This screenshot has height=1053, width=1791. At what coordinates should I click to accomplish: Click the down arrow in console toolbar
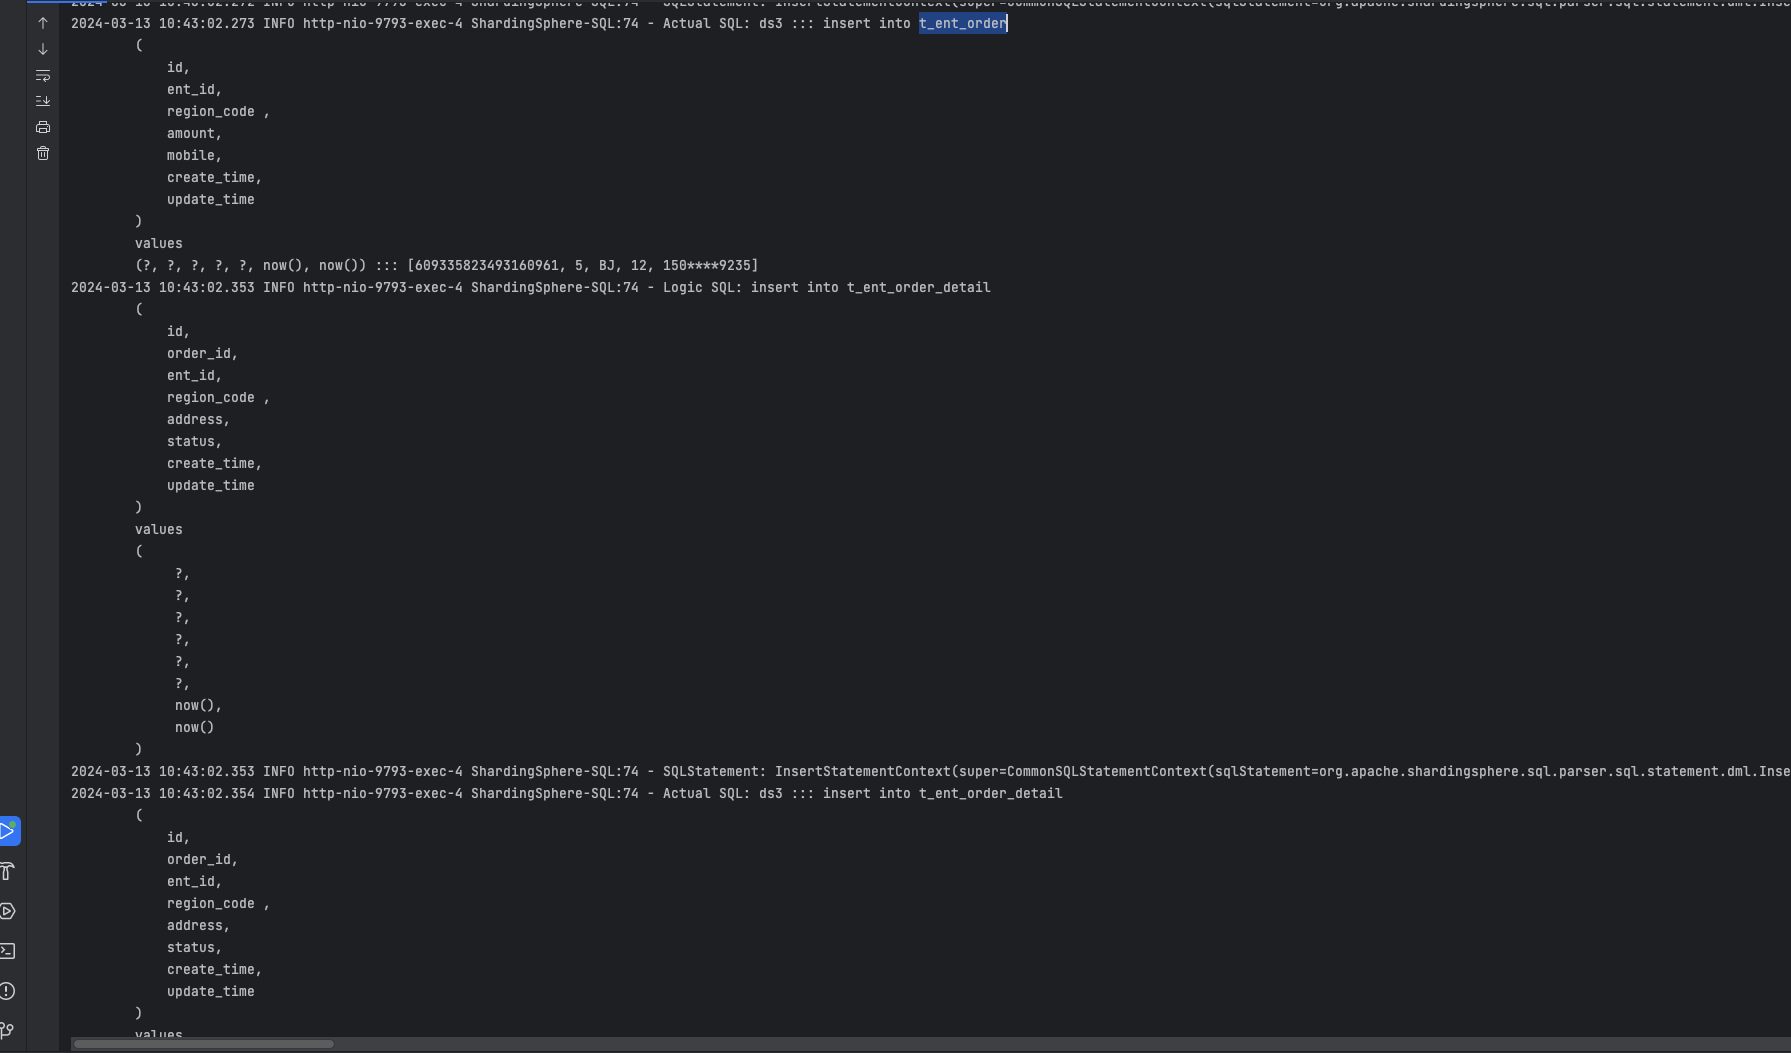point(43,49)
